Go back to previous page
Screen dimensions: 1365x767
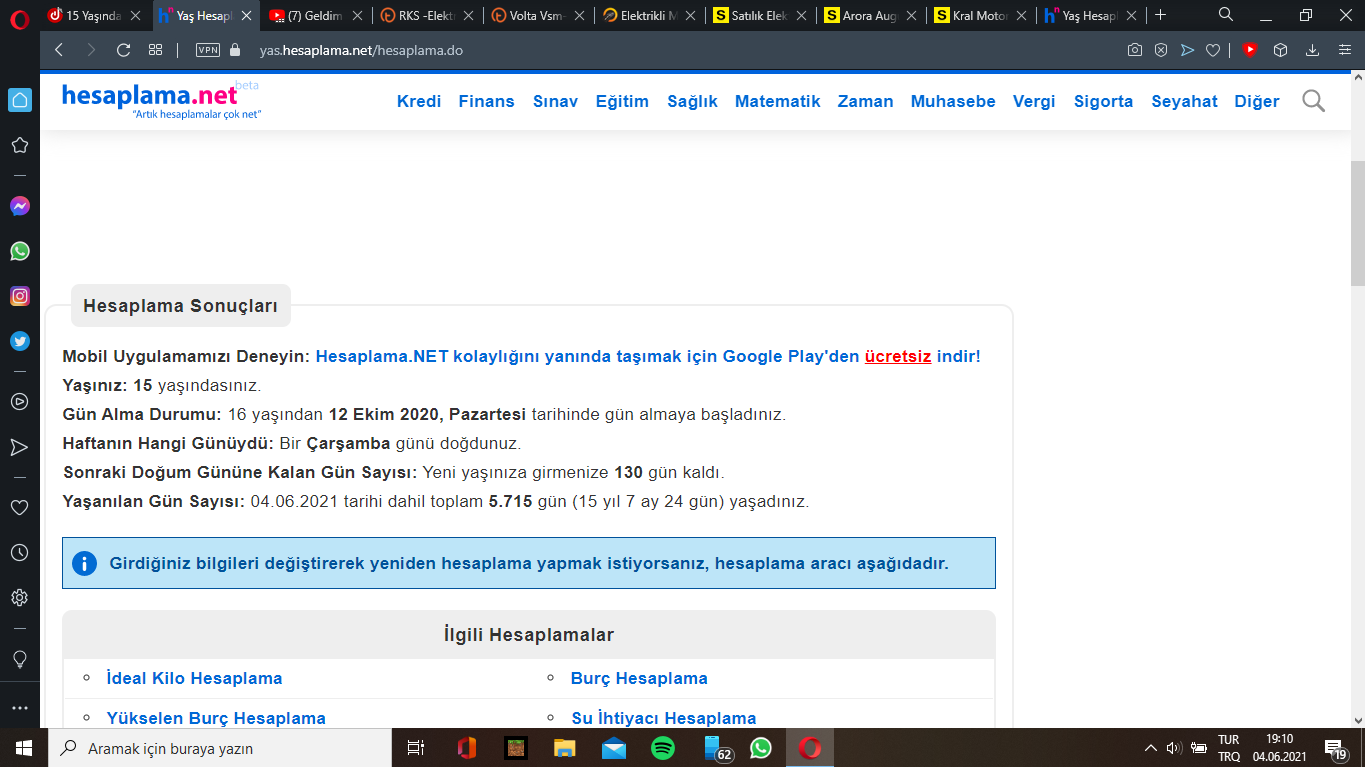[x=59, y=50]
